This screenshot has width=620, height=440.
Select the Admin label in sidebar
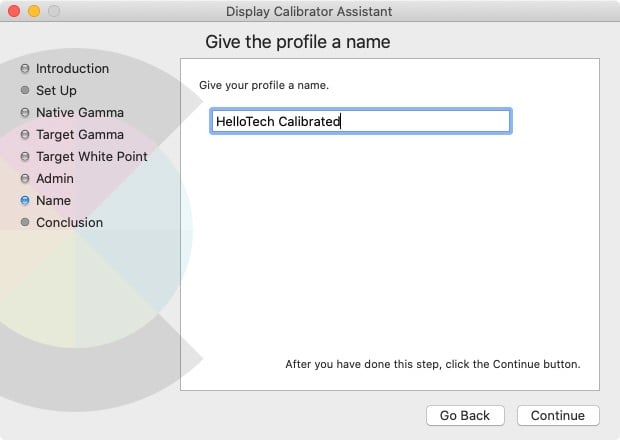(55, 179)
